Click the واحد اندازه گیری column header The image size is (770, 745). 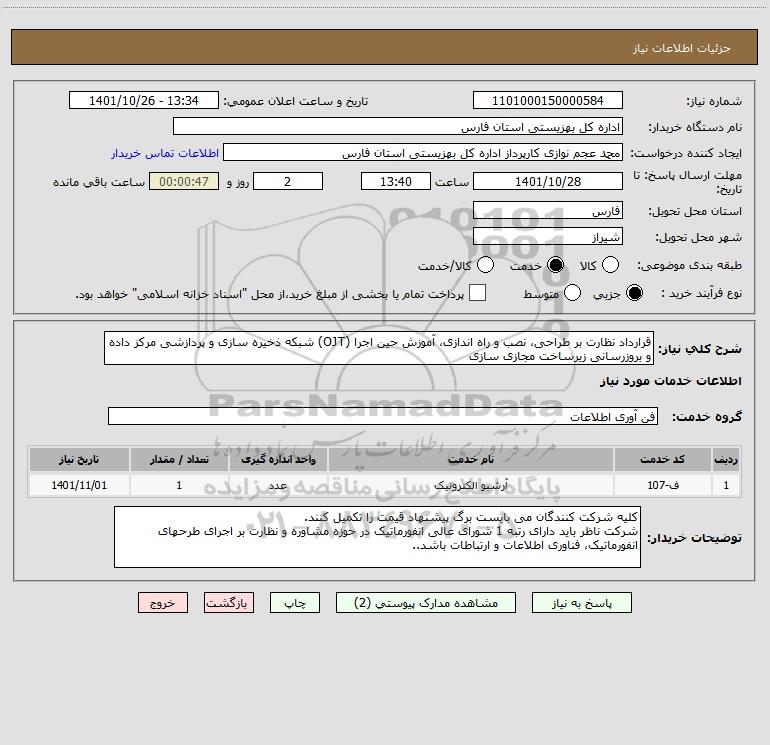click(x=278, y=459)
